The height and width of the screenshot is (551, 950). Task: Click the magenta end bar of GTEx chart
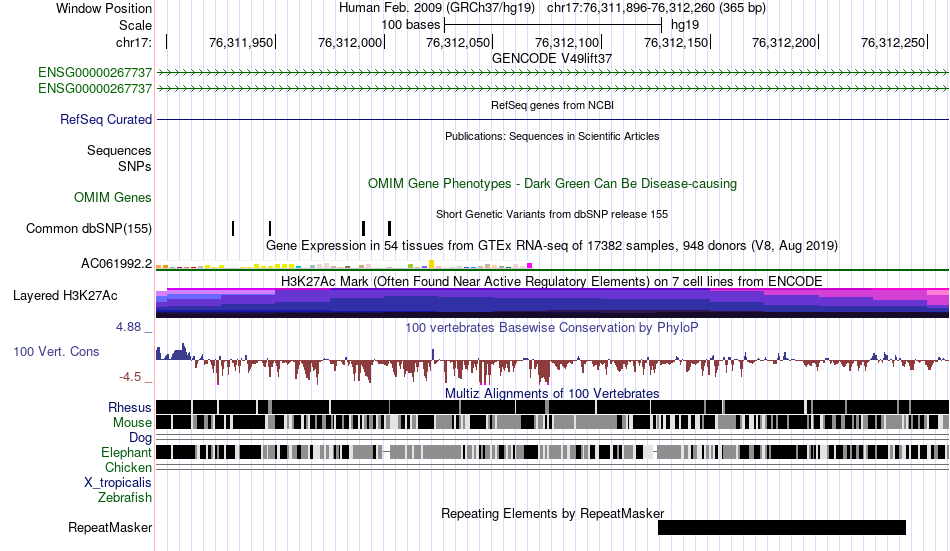click(530, 265)
